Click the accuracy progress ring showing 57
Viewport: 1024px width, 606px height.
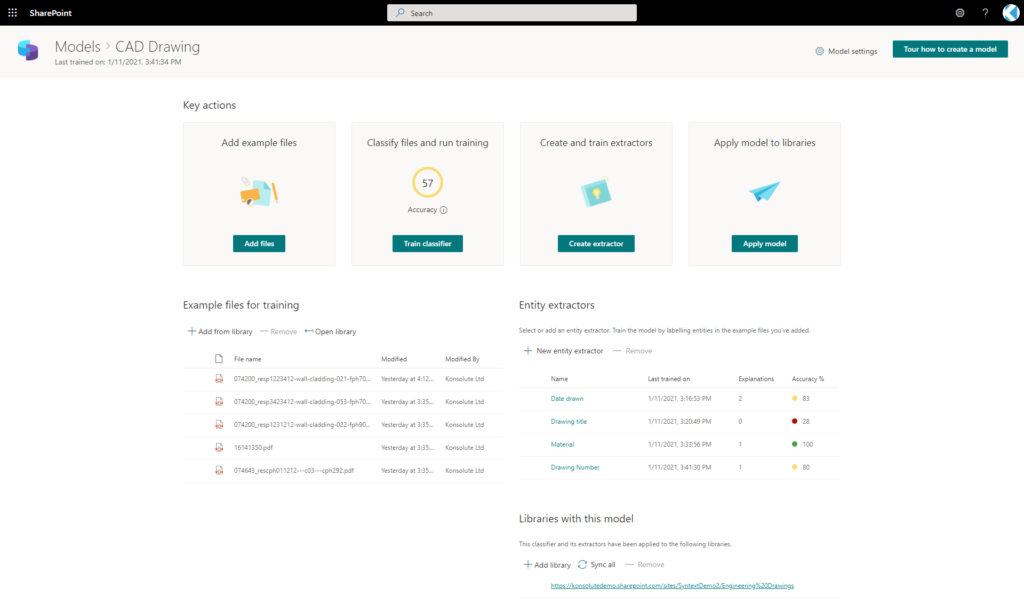427,183
